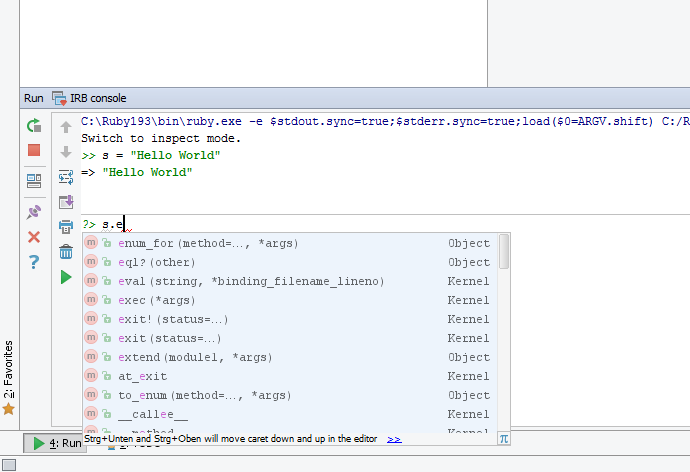Open the IRB console tab
The width and height of the screenshot is (690, 472).
(89, 98)
